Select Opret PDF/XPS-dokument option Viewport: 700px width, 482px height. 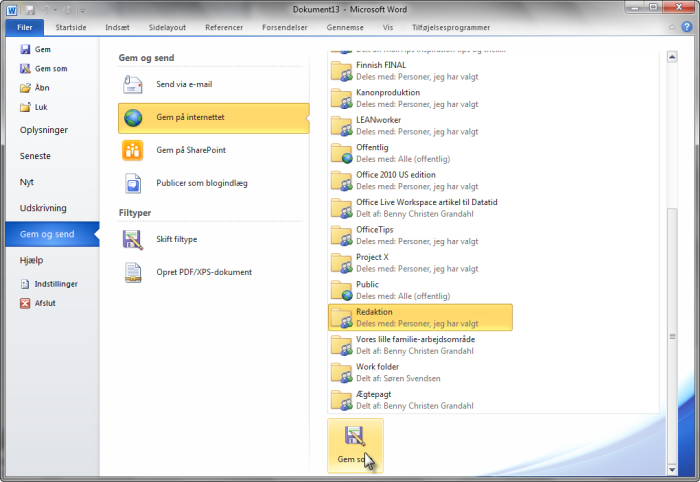[x=213, y=272]
